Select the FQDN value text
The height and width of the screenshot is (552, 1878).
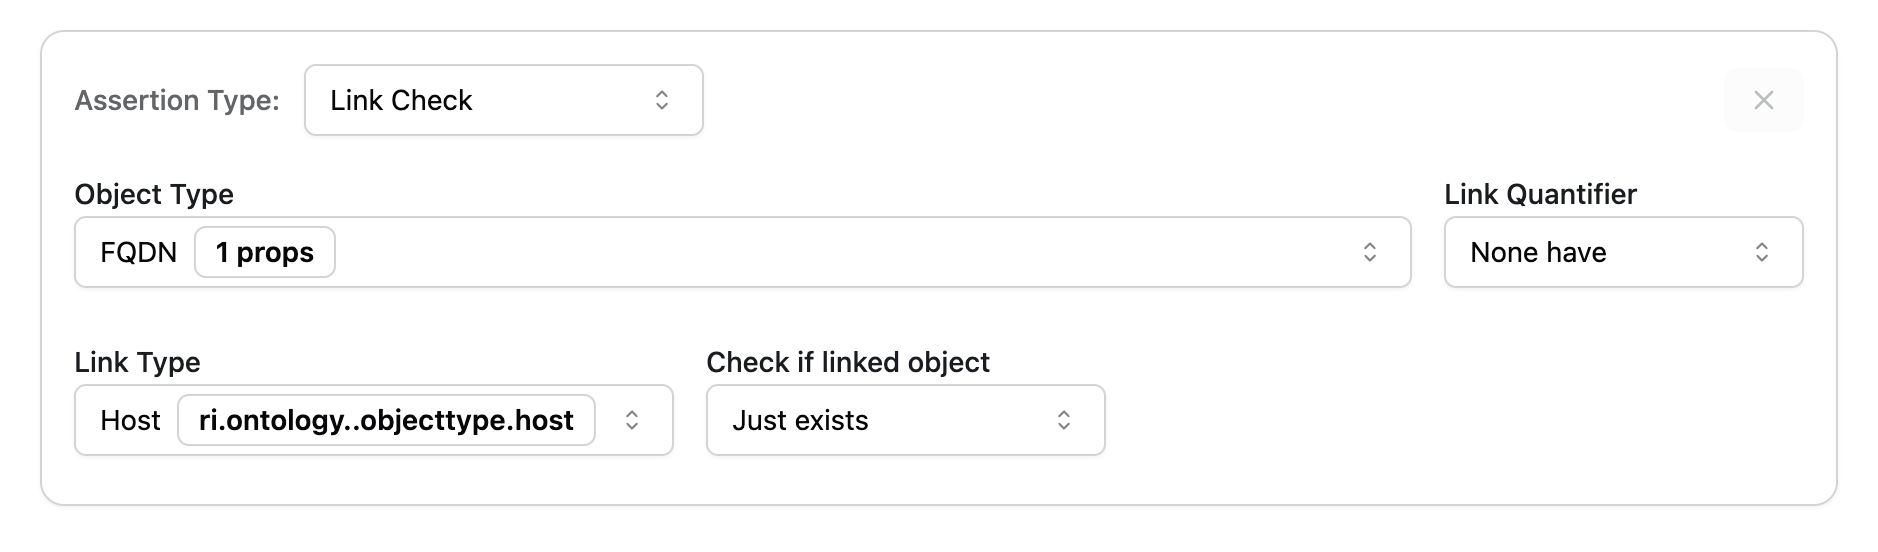[138, 252]
